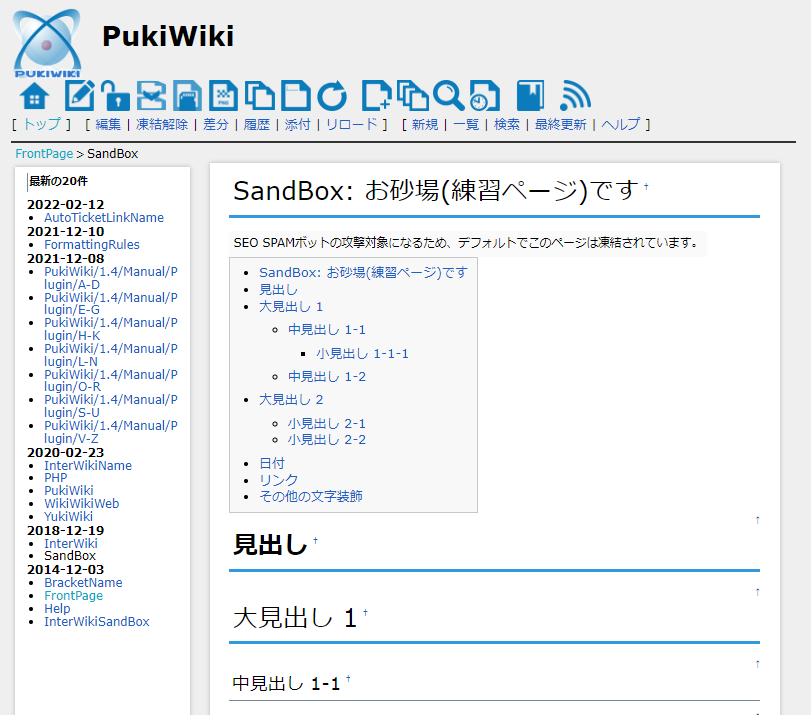Open PukiWiki/1.4/Manual/Plugin/S-U link
Screen dimensions: 811x715
pyautogui.click(x=111, y=406)
